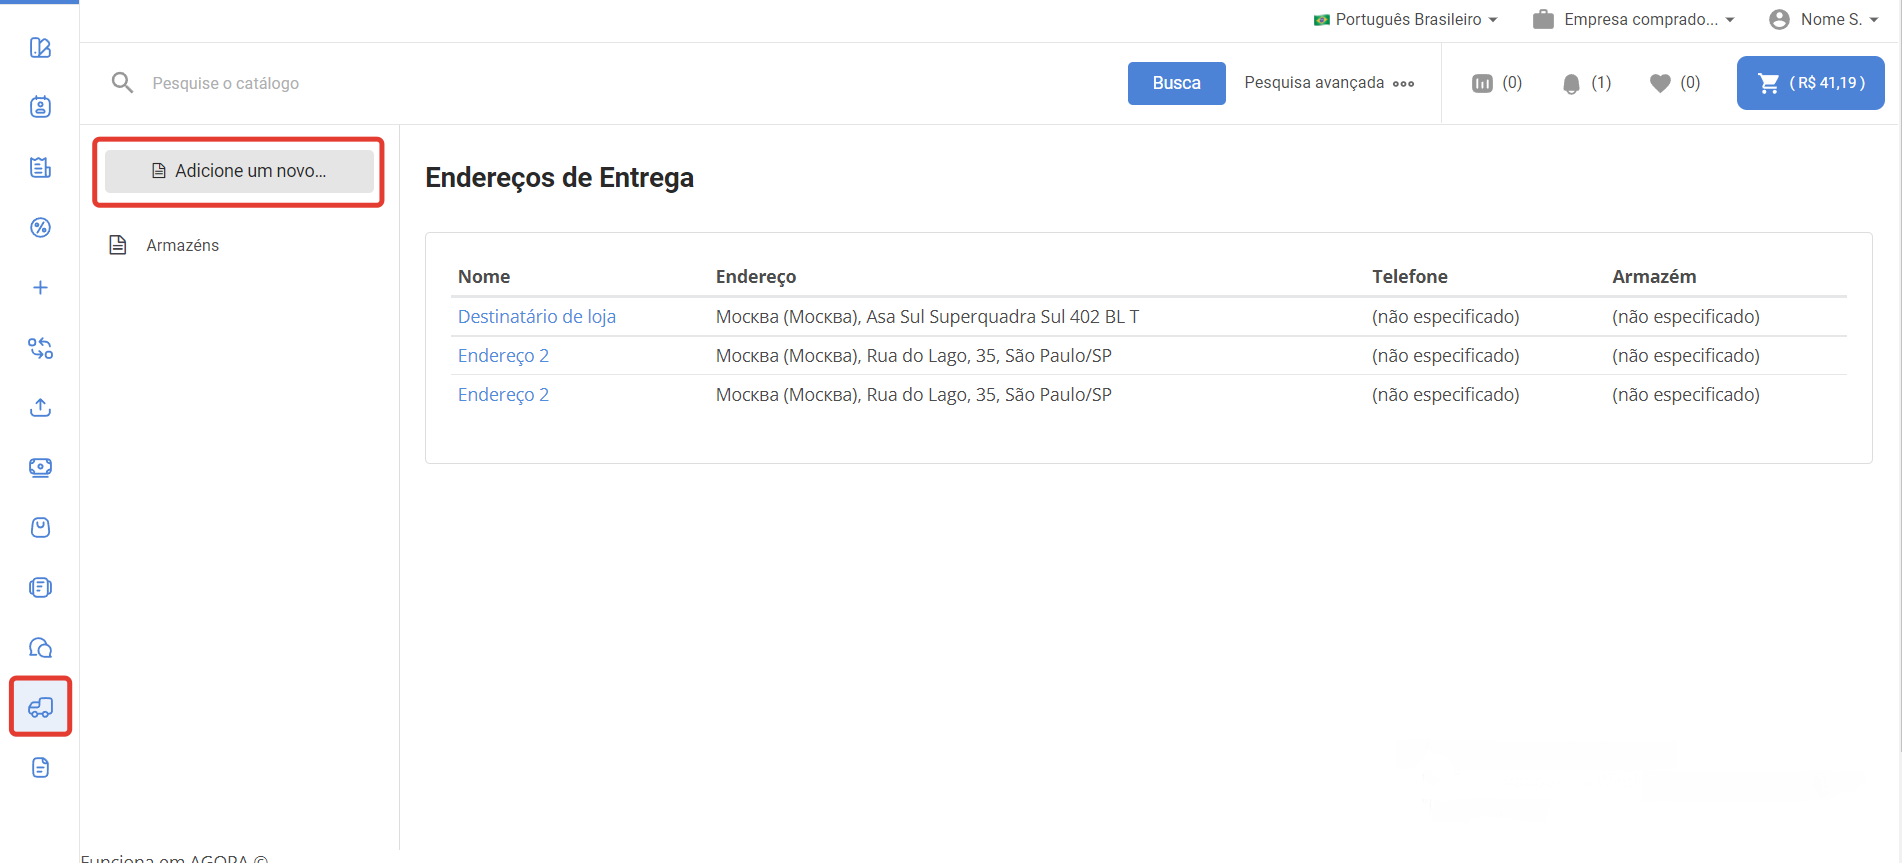The height and width of the screenshot is (863, 1902).
Task: Open the delivery truck sidebar icon
Action: click(40, 707)
